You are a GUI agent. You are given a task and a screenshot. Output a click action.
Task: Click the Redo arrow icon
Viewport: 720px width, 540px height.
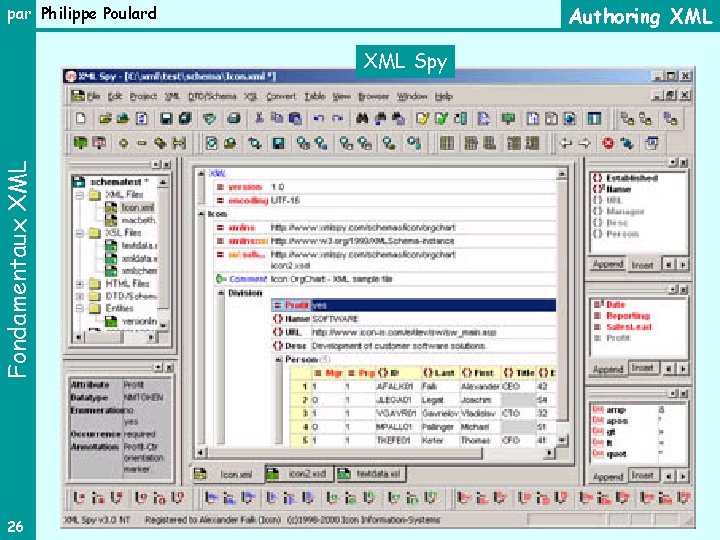338,118
